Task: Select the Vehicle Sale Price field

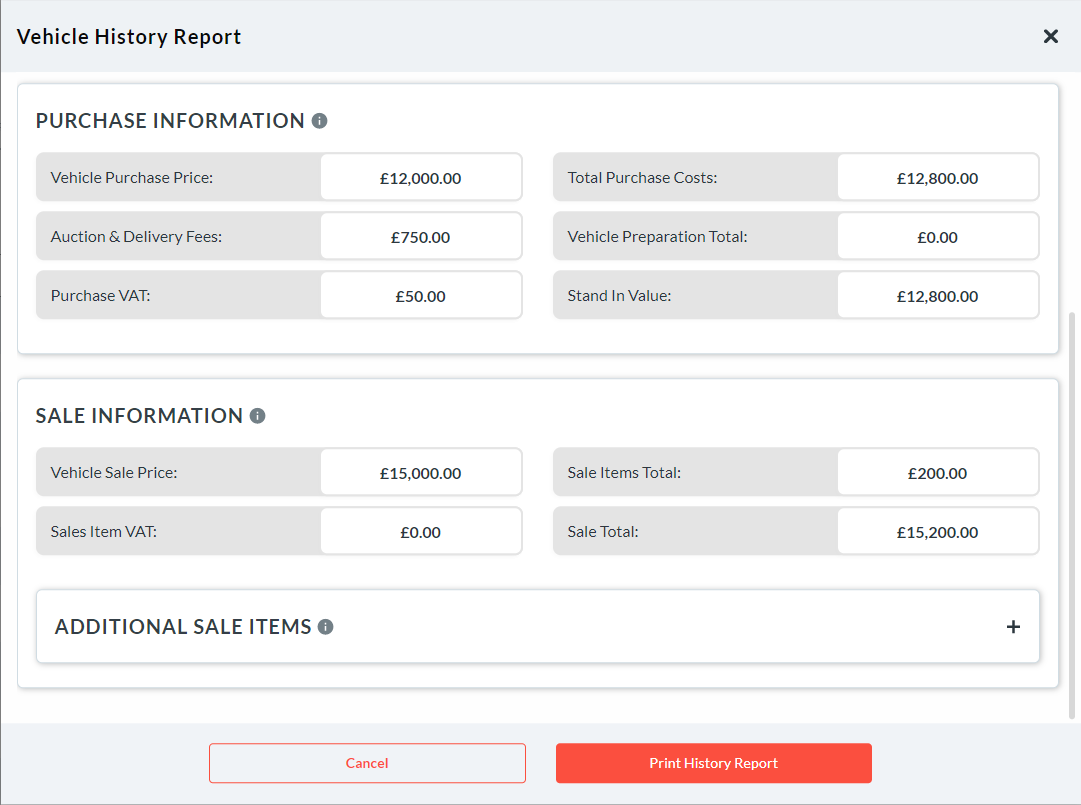Action: click(x=420, y=473)
